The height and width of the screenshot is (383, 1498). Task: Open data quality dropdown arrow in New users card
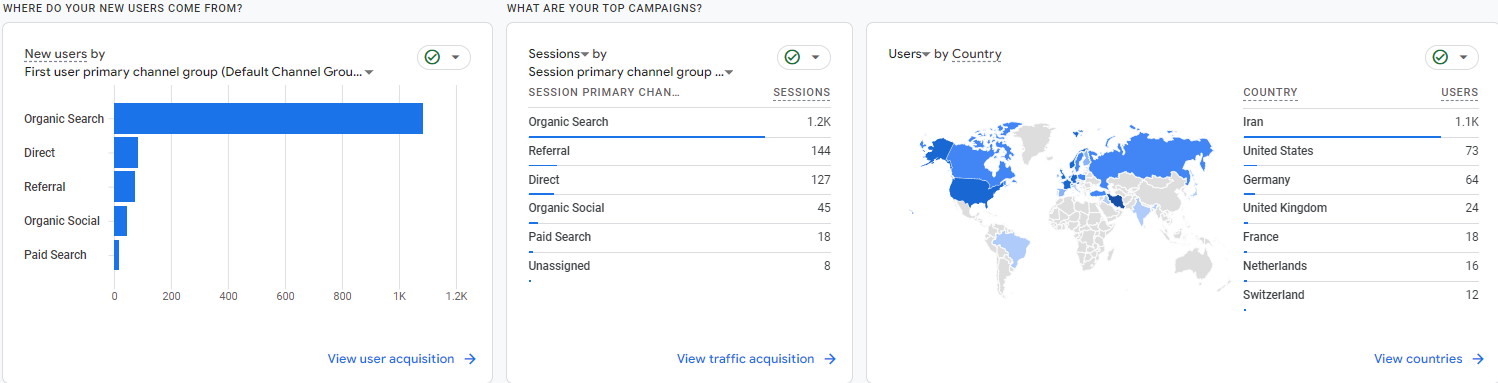(x=456, y=57)
